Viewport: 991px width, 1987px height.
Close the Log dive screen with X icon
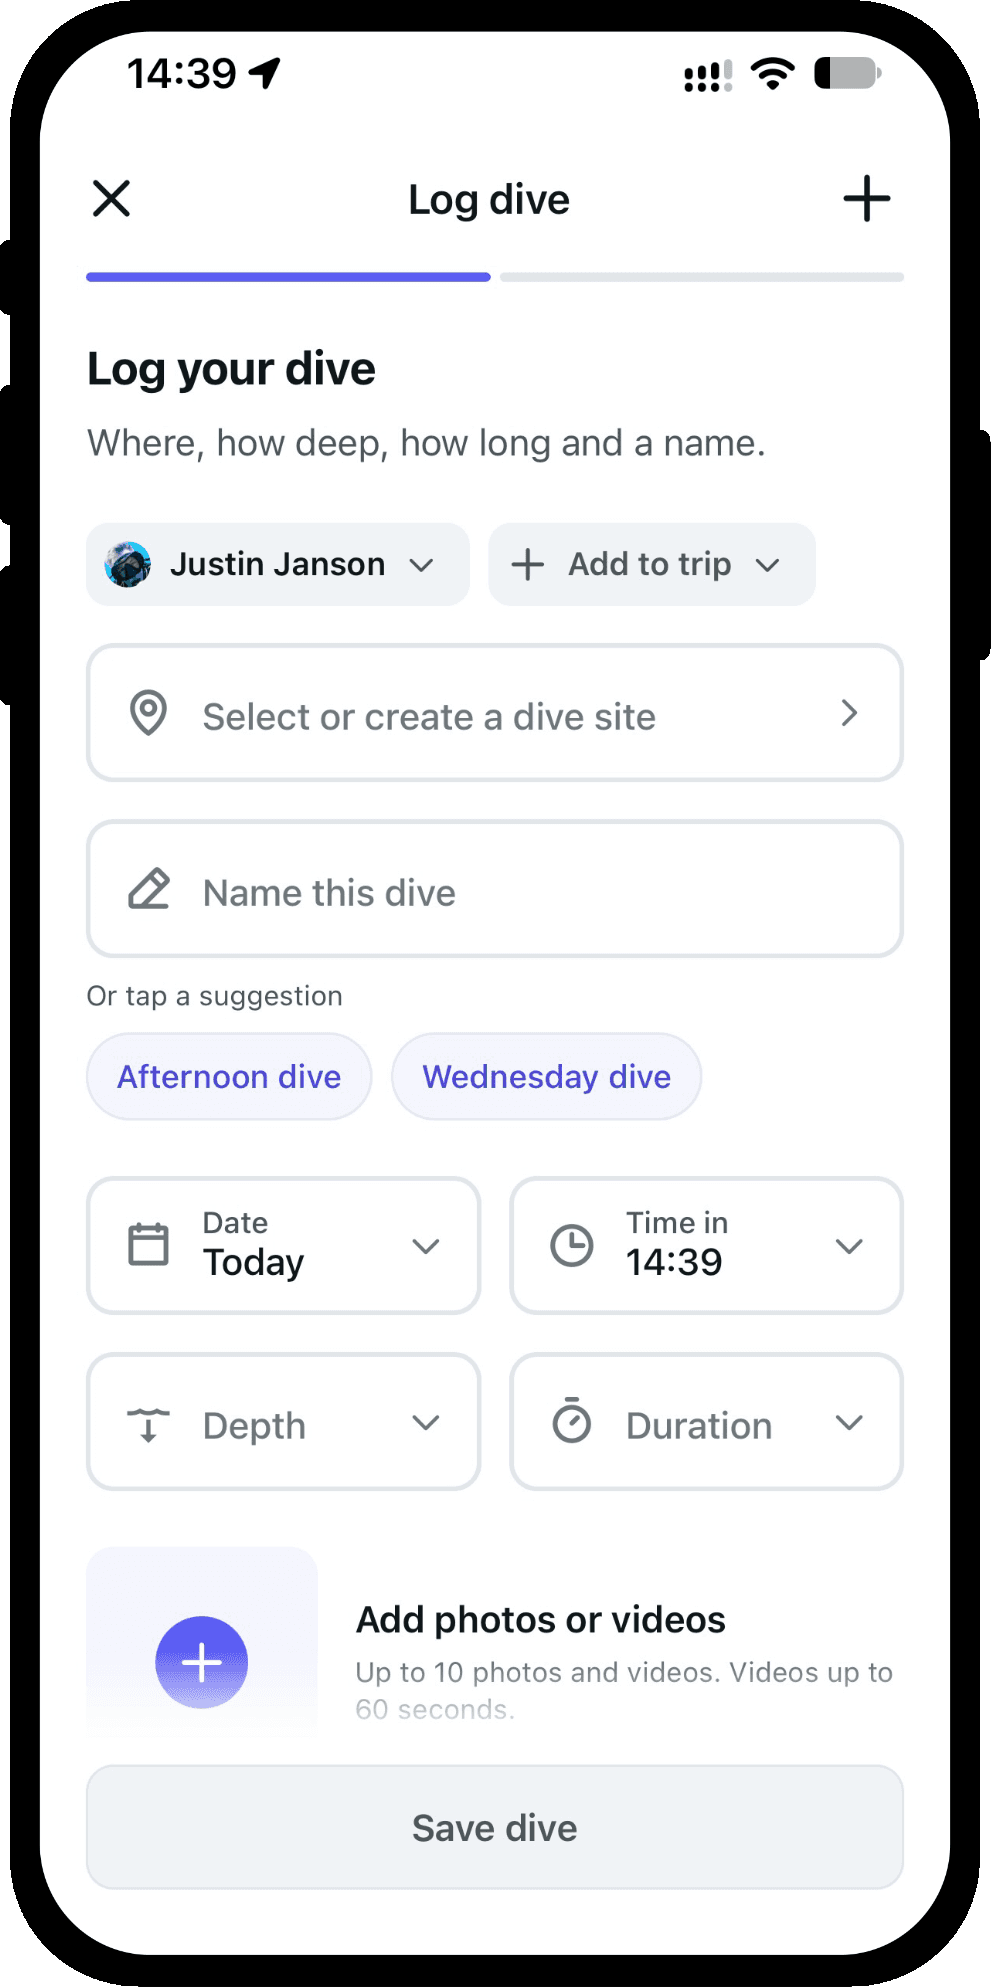111,198
